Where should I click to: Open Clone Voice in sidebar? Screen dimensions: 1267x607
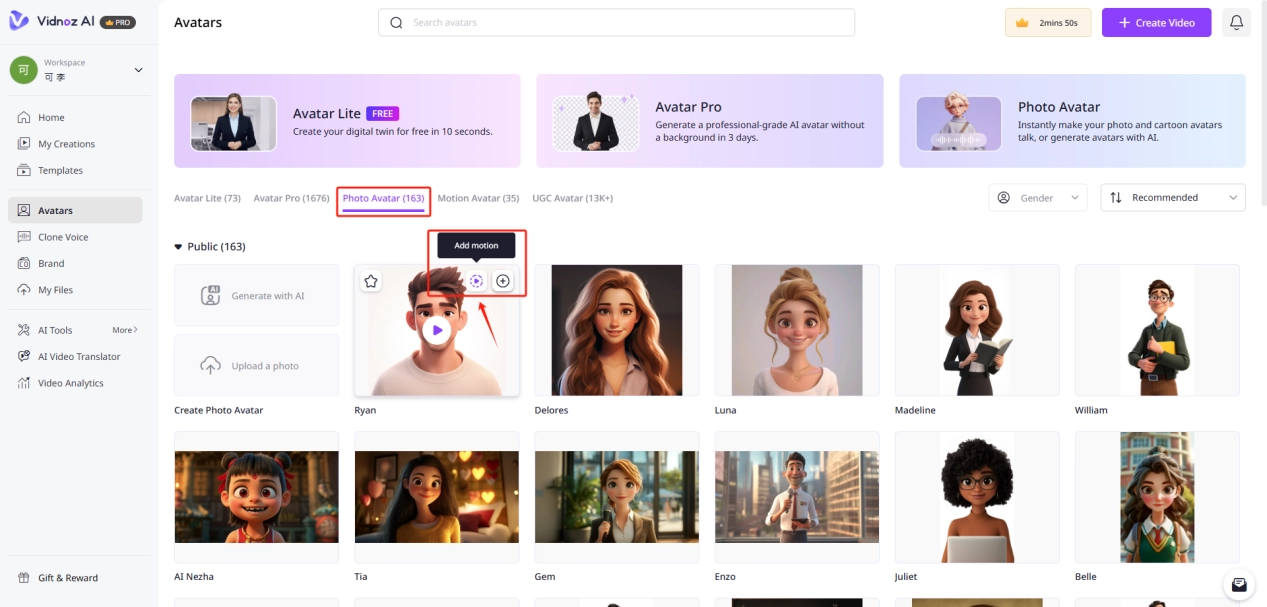coord(63,237)
